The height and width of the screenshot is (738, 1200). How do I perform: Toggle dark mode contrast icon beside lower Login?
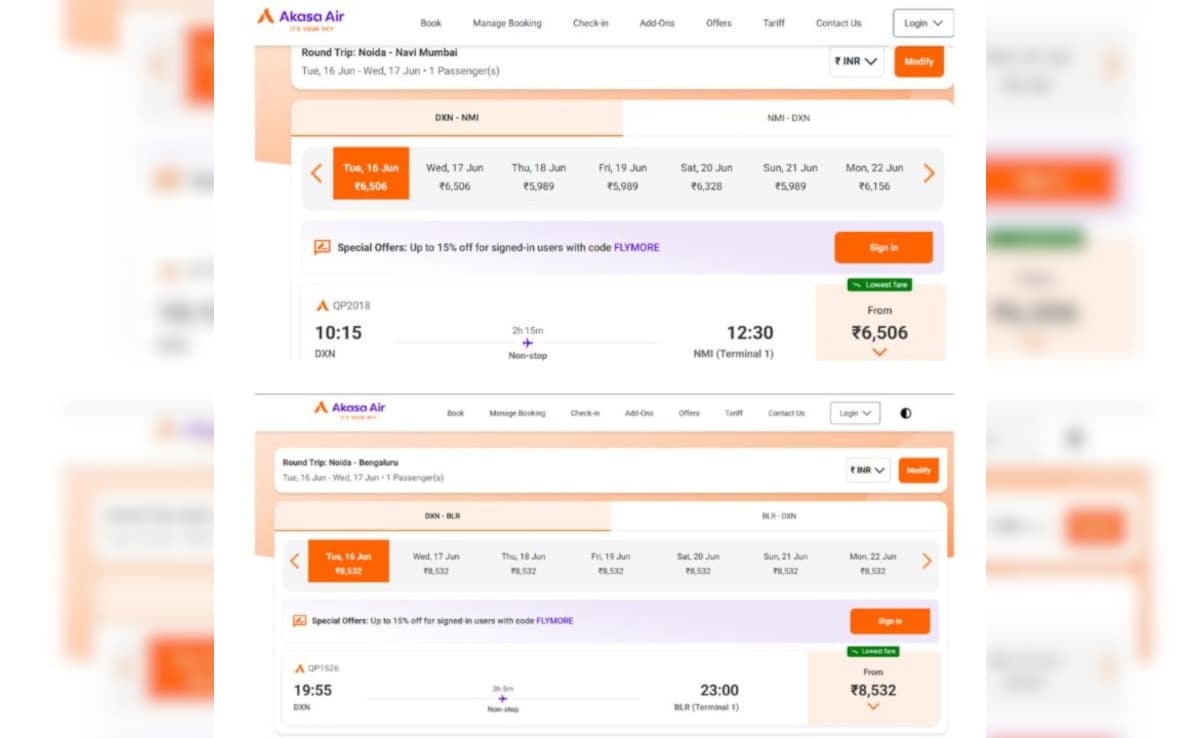pyautogui.click(x=906, y=413)
